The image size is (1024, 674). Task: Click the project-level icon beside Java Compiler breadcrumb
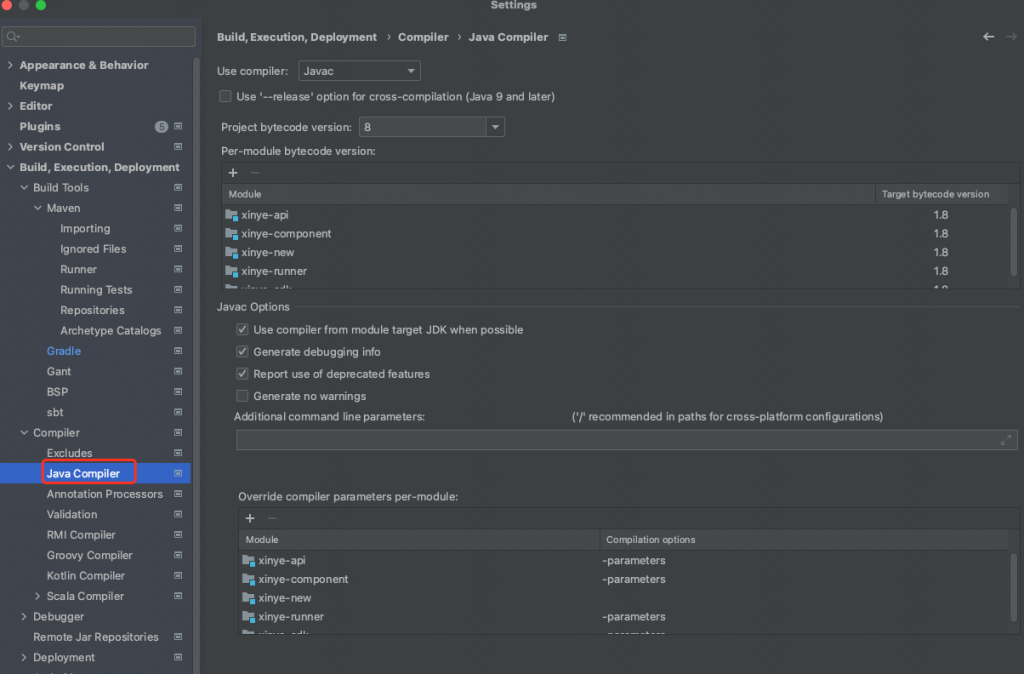point(563,37)
